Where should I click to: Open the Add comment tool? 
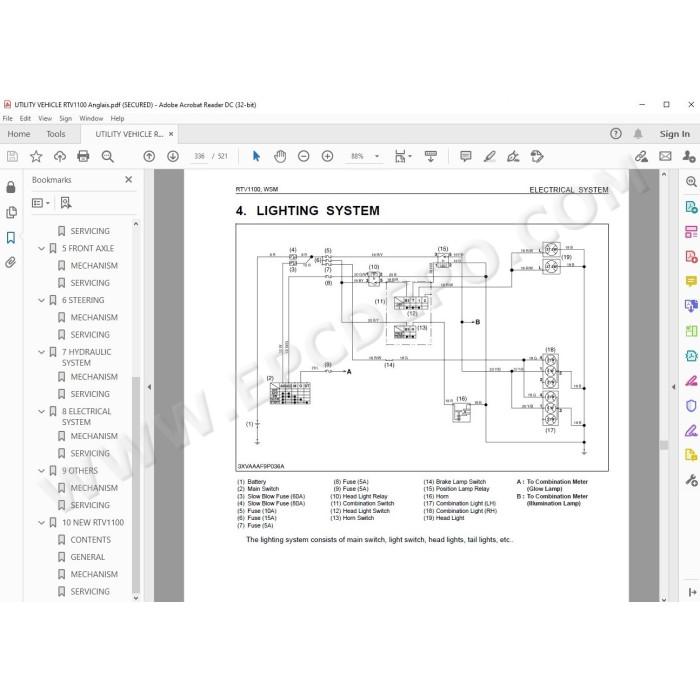(x=466, y=156)
